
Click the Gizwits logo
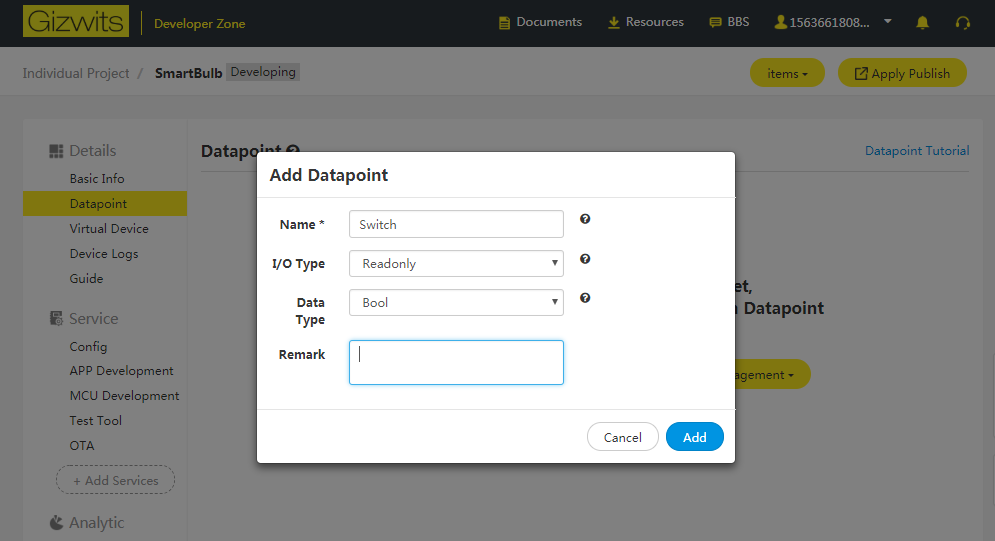click(76, 22)
